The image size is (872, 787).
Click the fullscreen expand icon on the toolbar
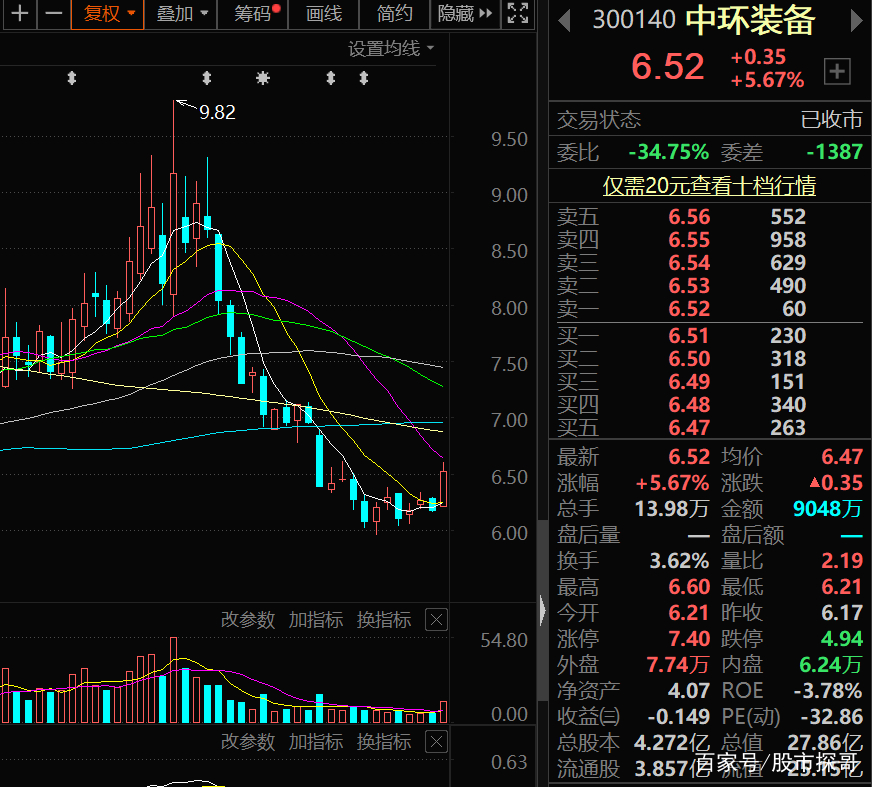(517, 15)
